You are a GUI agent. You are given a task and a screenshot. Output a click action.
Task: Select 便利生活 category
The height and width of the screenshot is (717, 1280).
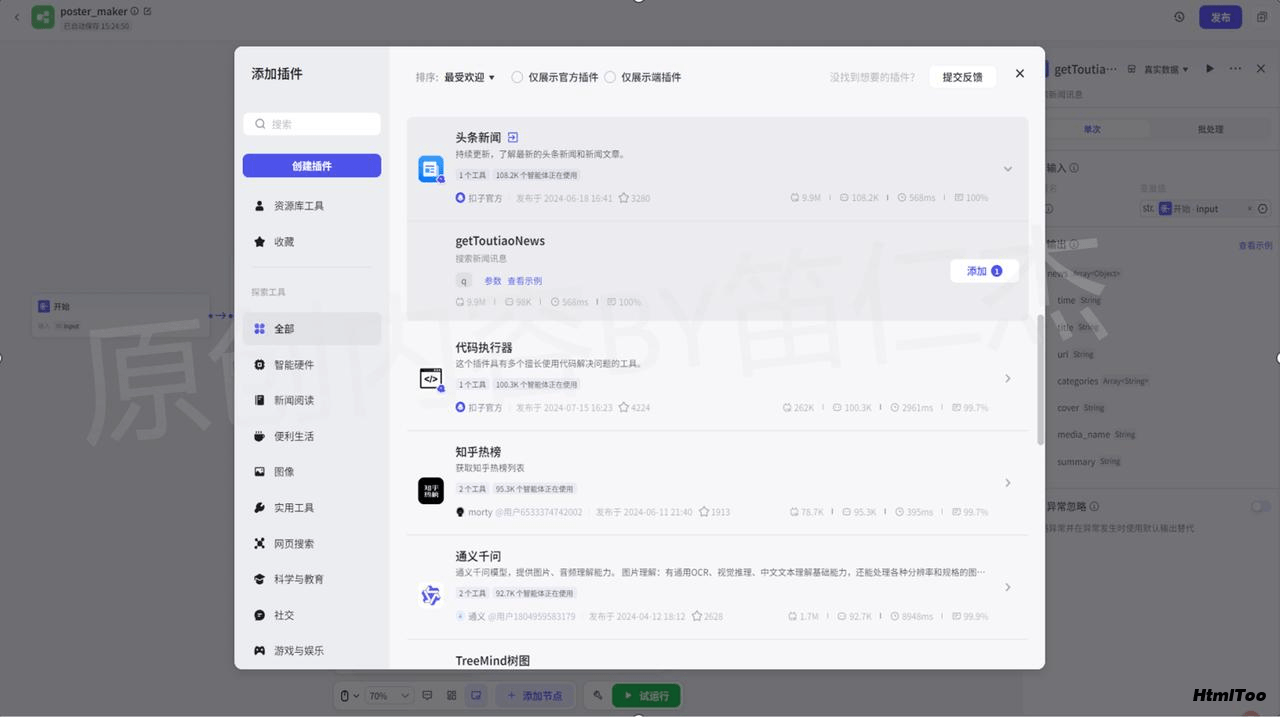[312, 436]
